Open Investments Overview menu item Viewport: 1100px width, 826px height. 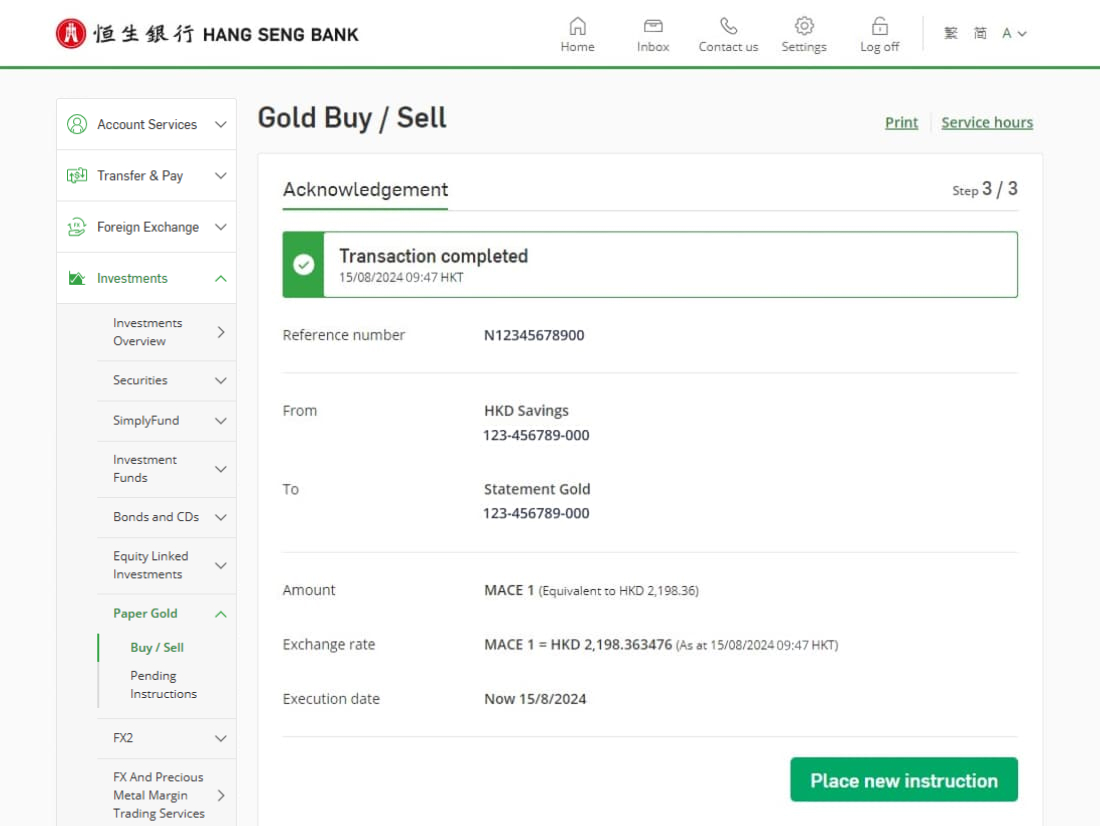click(148, 332)
